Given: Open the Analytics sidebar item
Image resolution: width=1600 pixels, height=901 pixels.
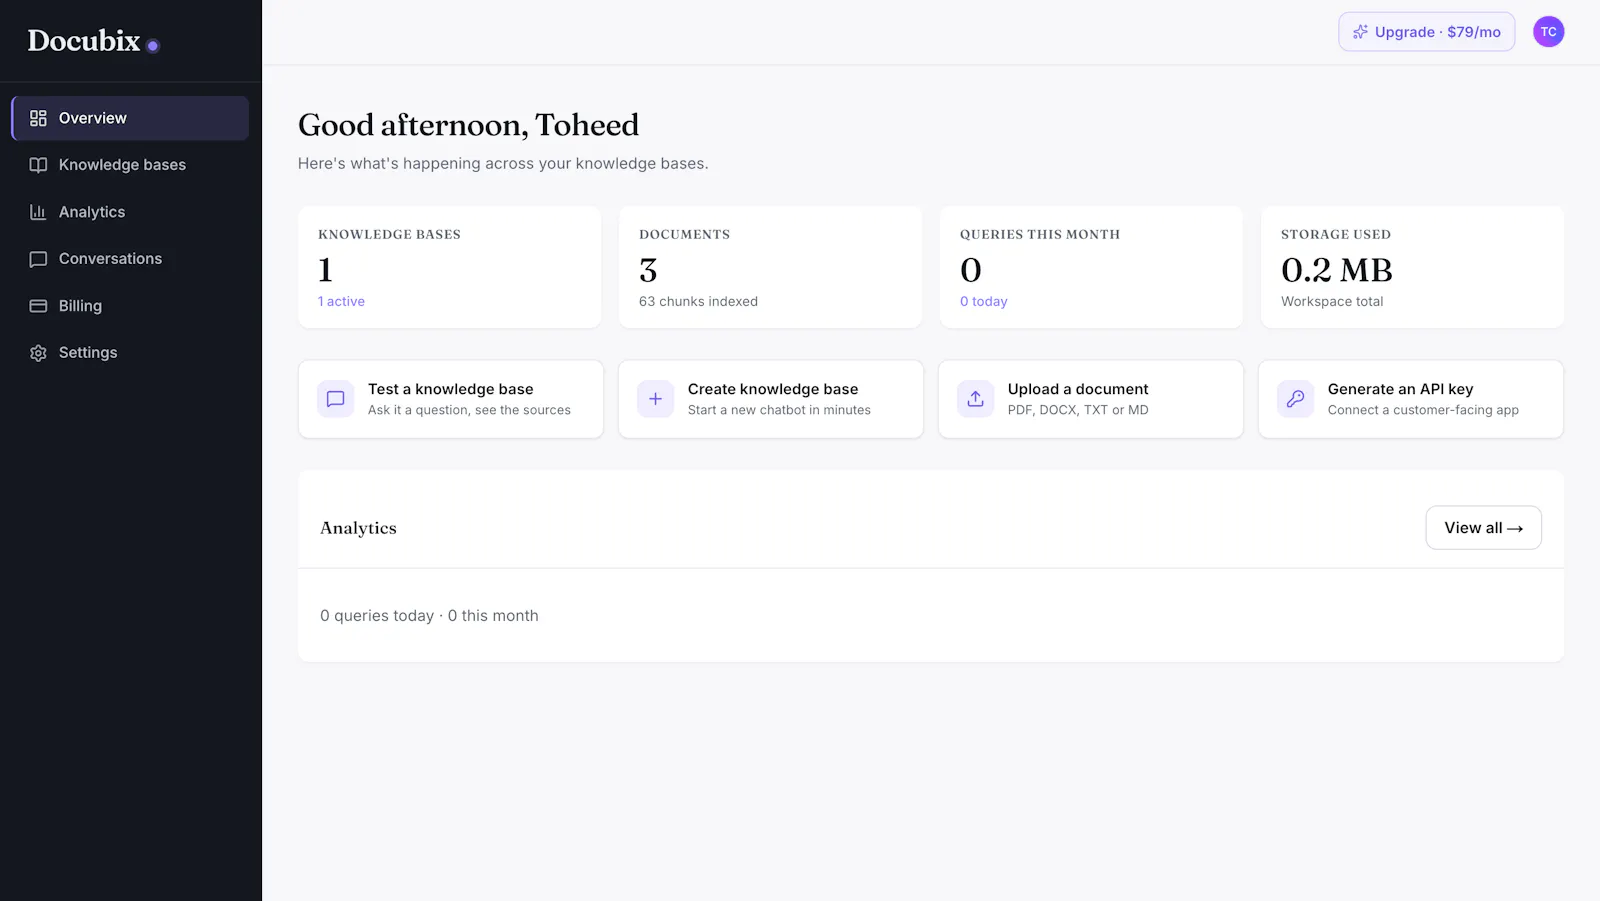Looking at the screenshot, I should click(x=130, y=212).
